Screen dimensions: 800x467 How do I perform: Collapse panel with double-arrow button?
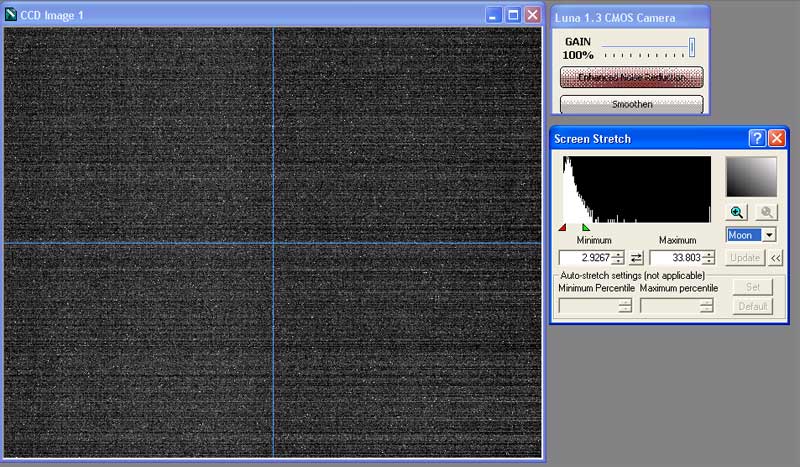click(775, 258)
